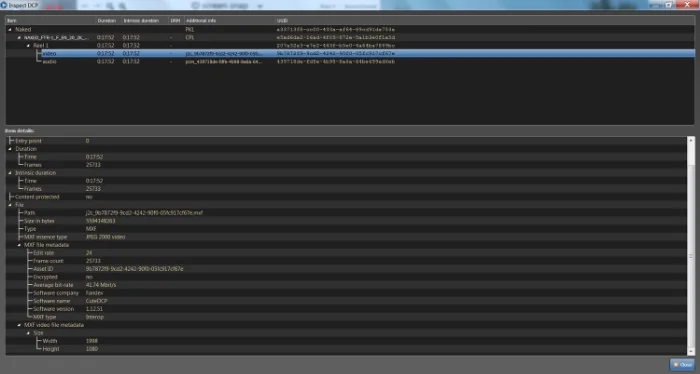Click the MXF type row label
Viewport: 700px width, 374px height.
(45, 317)
